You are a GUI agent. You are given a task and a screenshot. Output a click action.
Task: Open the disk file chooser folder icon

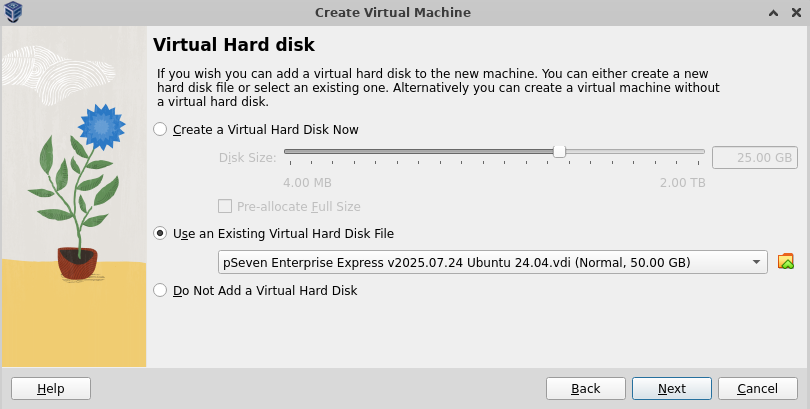pos(786,262)
